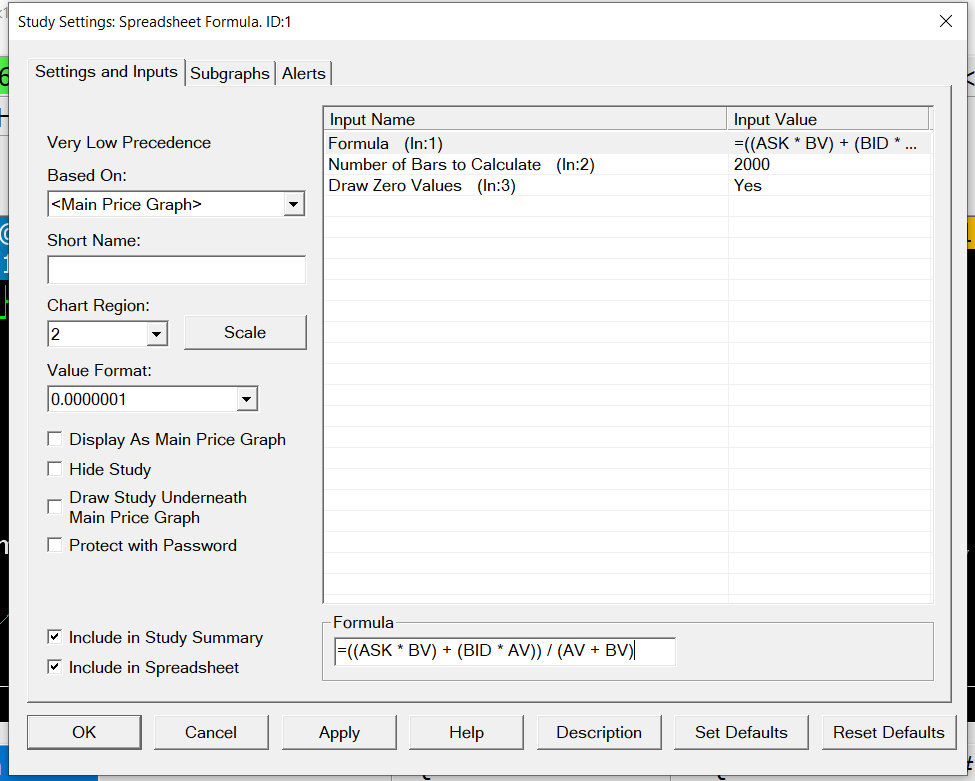Image resolution: width=975 pixels, height=781 pixels.
Task: Click in the Short Name text field
Action: click(176, 270)
